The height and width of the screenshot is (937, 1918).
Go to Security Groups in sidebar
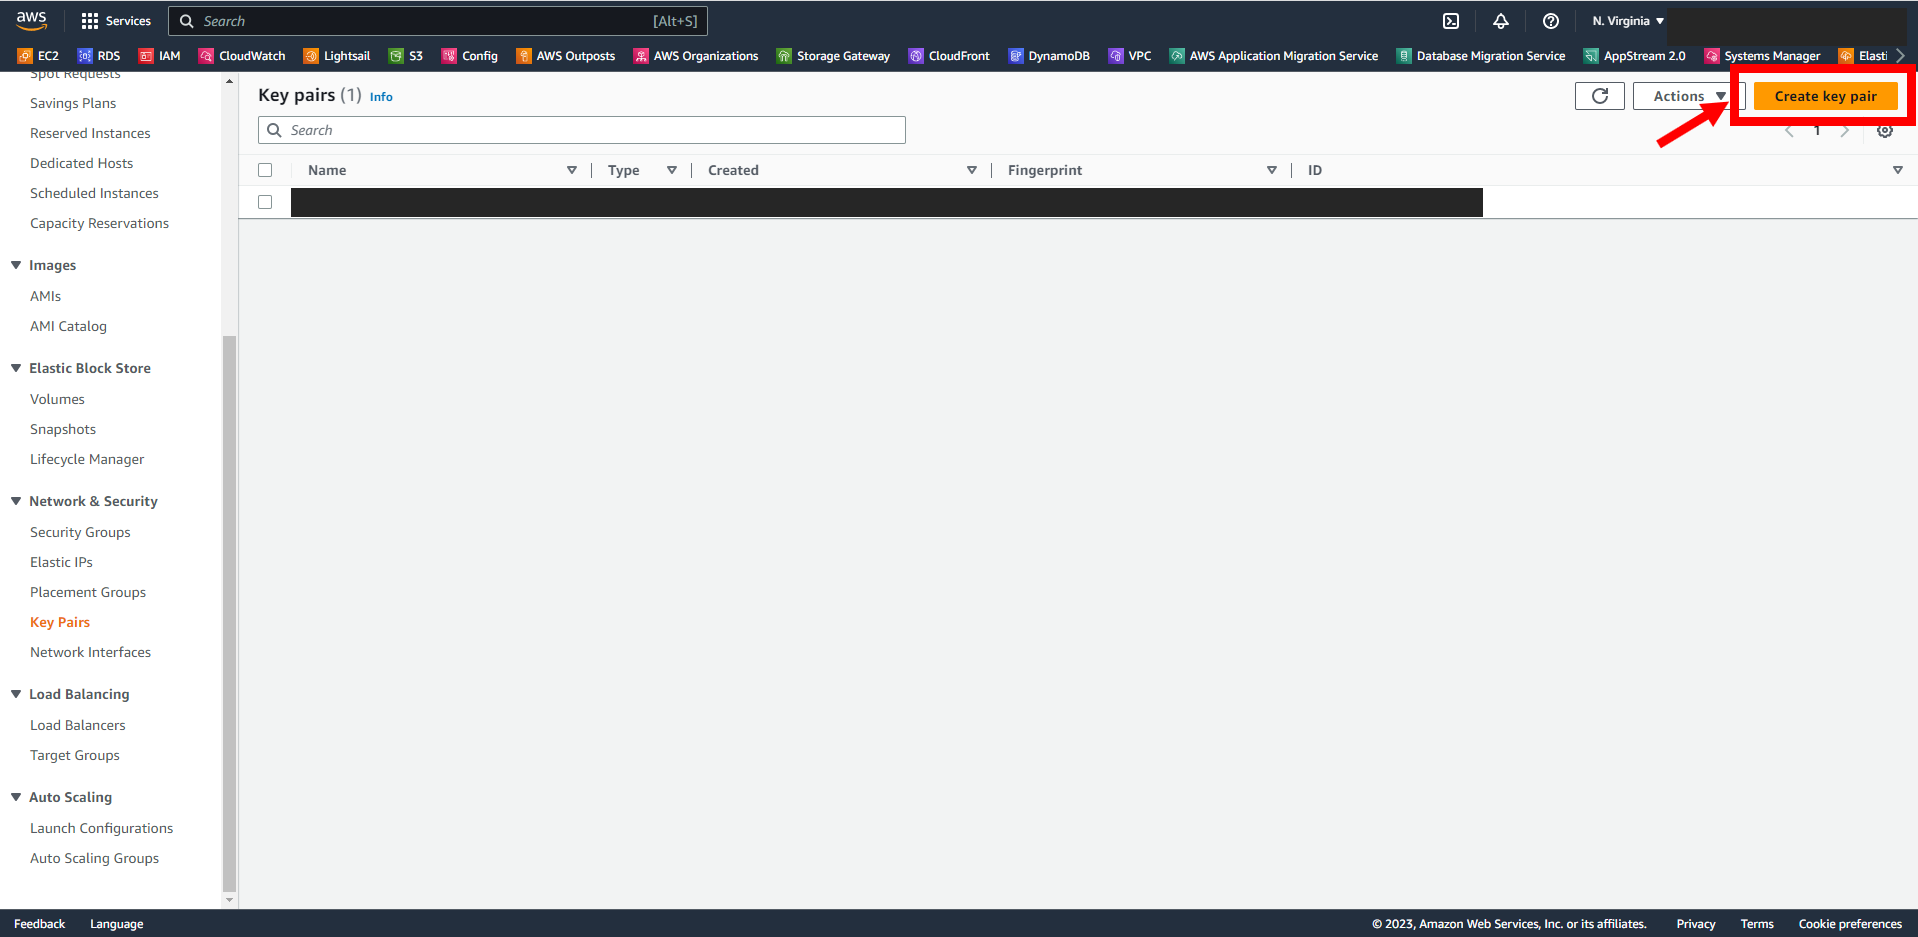click(80, 532)
